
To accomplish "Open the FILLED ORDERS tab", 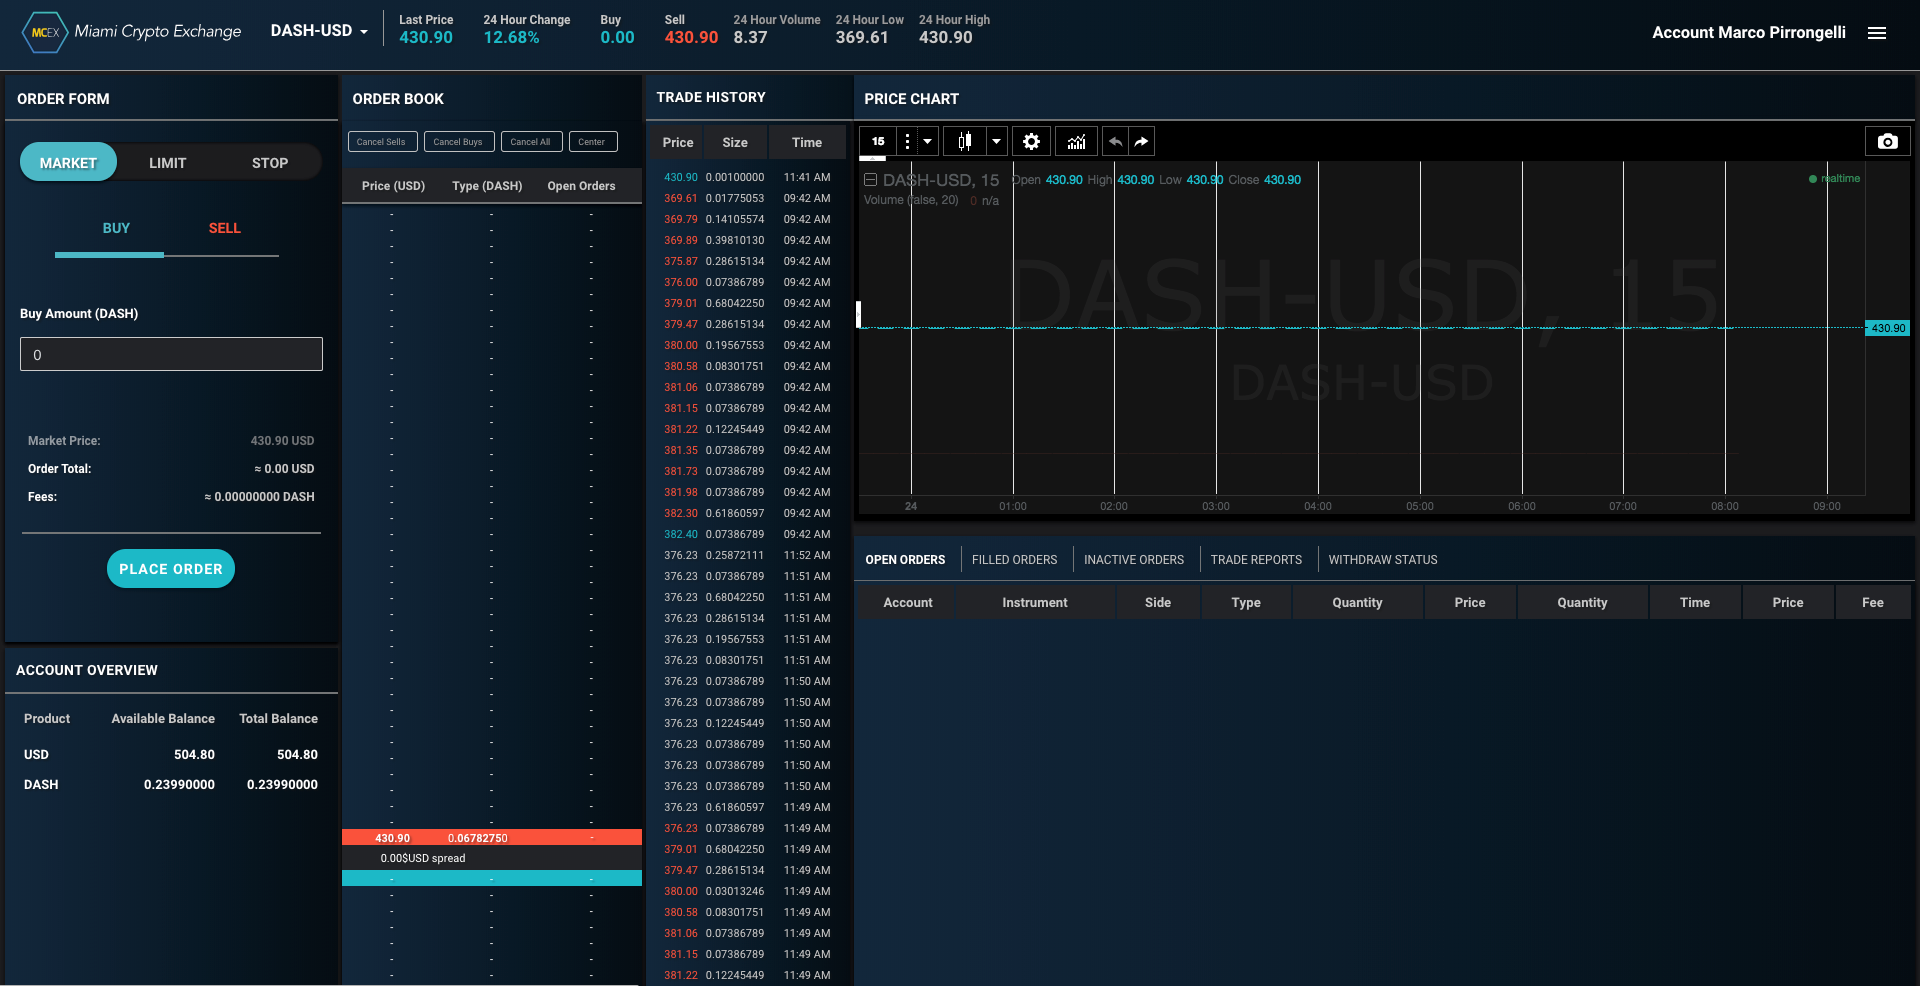I will [x=1014, y=560].
